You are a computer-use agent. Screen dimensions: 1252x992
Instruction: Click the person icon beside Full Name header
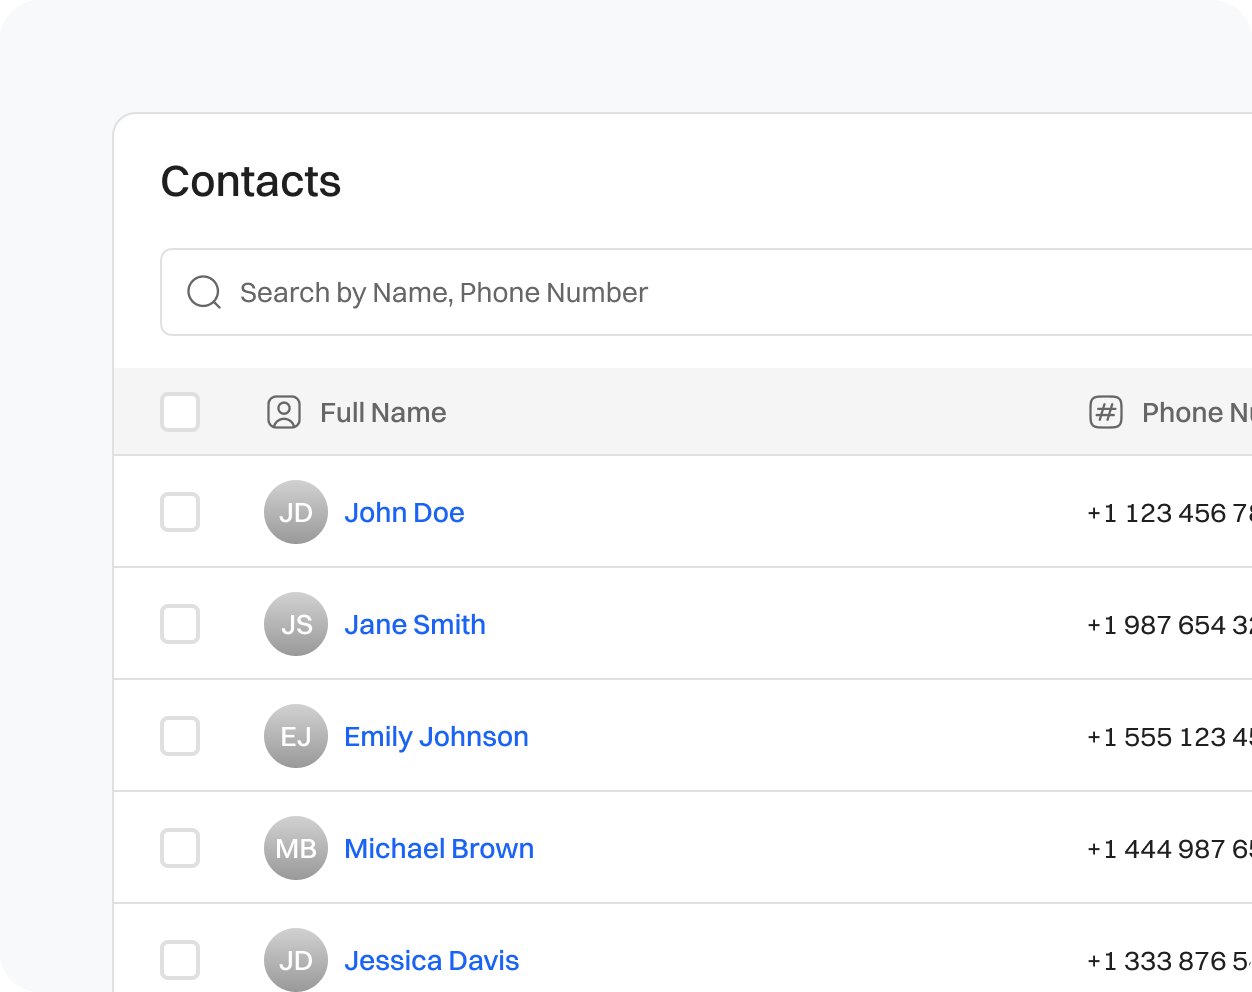coord(283,411)
